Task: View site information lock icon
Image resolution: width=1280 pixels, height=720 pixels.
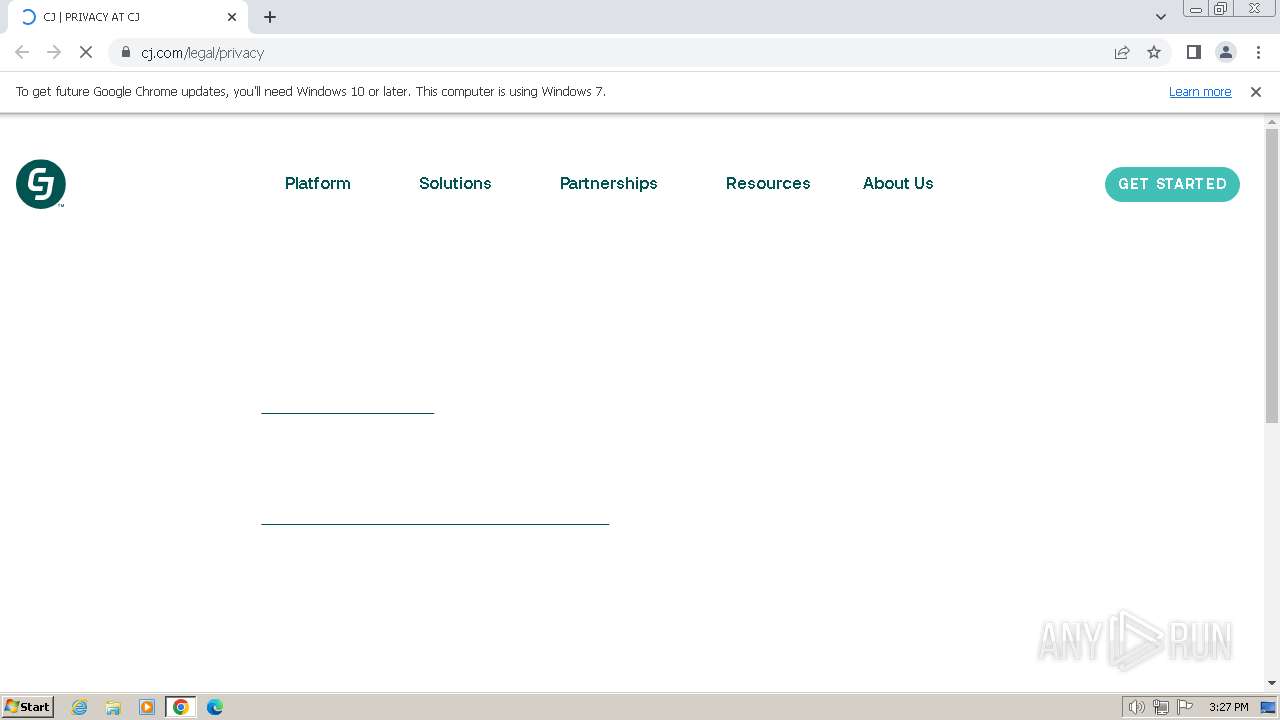Action: (126, 52)
